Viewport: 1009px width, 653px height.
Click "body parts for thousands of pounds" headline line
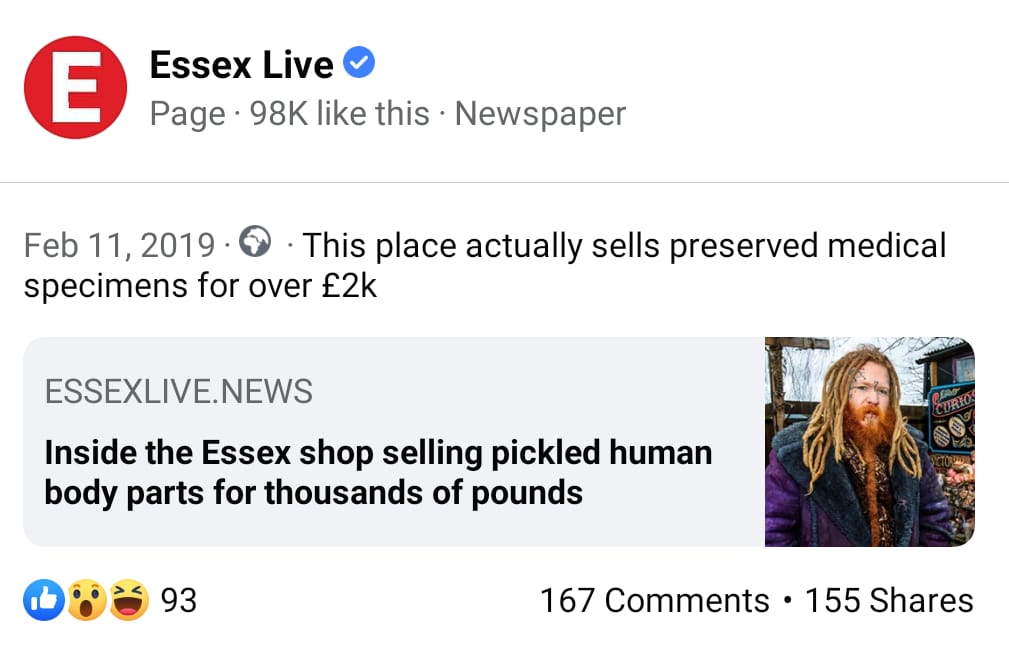pos(313,493)
